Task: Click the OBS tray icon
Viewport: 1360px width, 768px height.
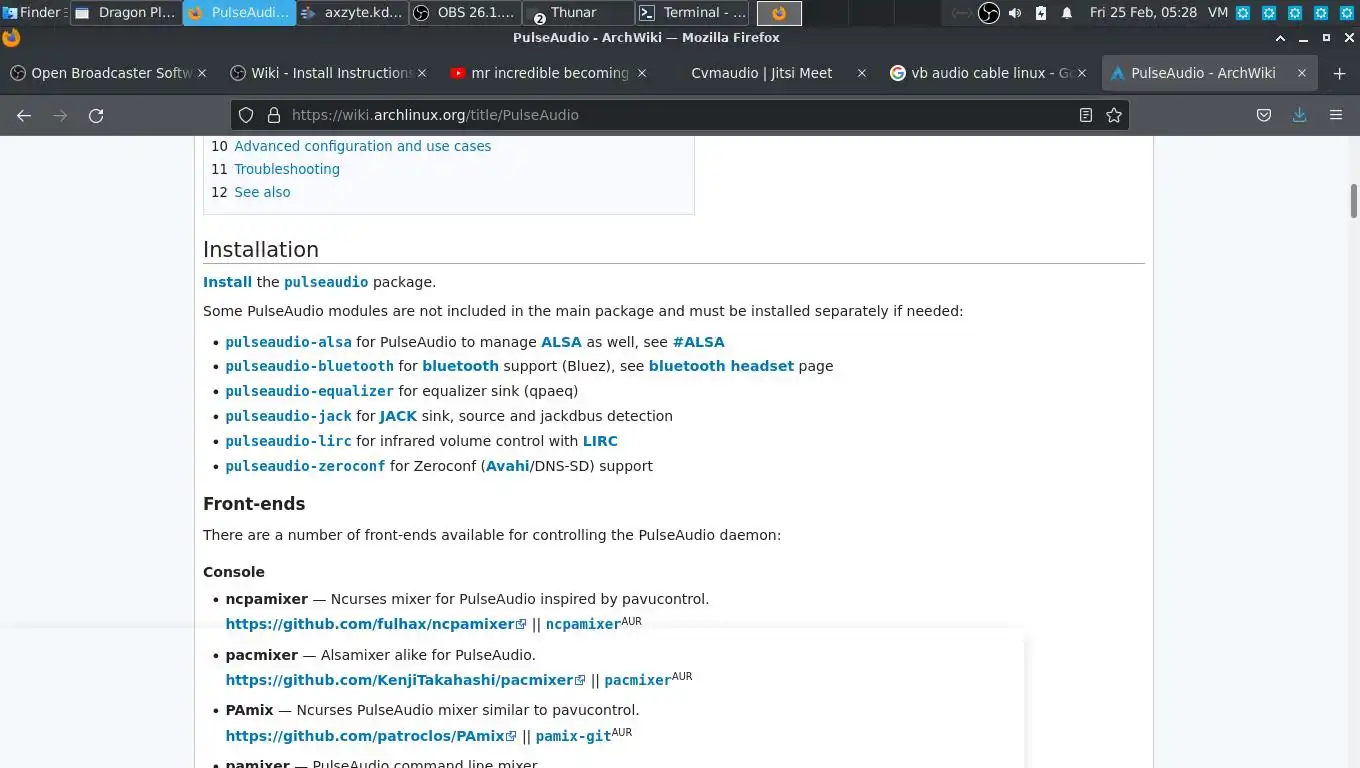Action: [x=988, y=13]
